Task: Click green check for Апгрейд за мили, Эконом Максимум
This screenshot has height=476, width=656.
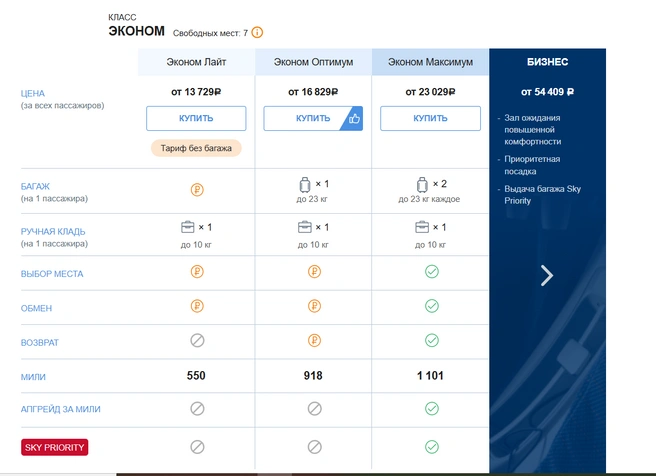Action: coord(432,409)
